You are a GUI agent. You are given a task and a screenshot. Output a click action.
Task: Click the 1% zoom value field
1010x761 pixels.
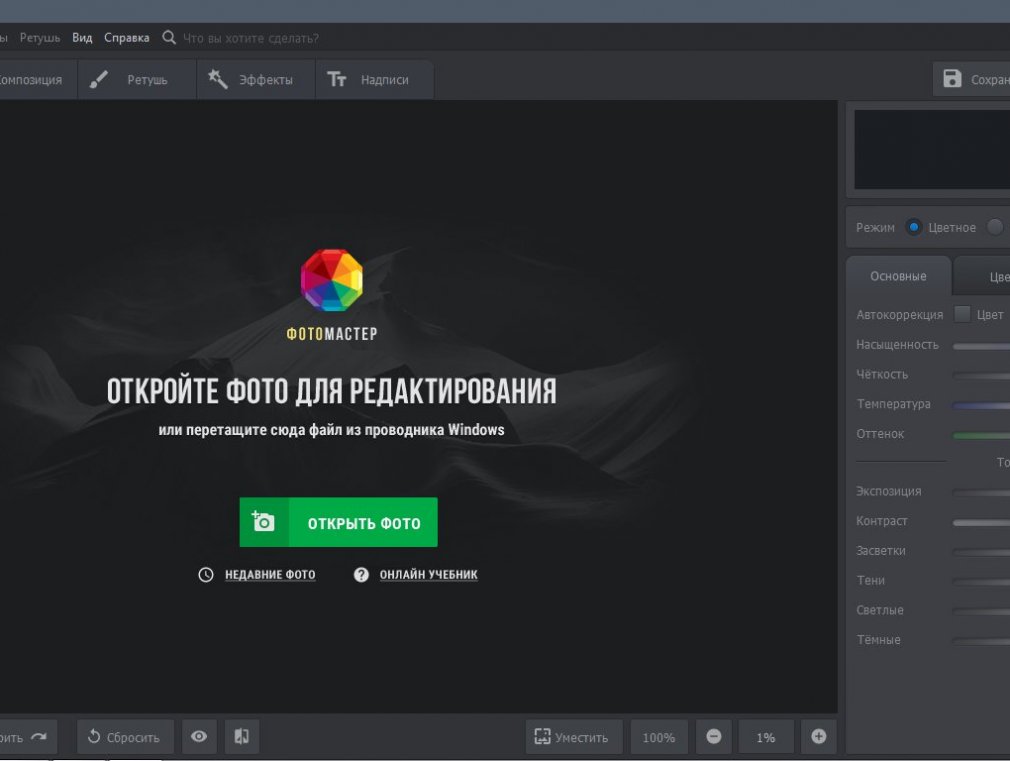766,737
